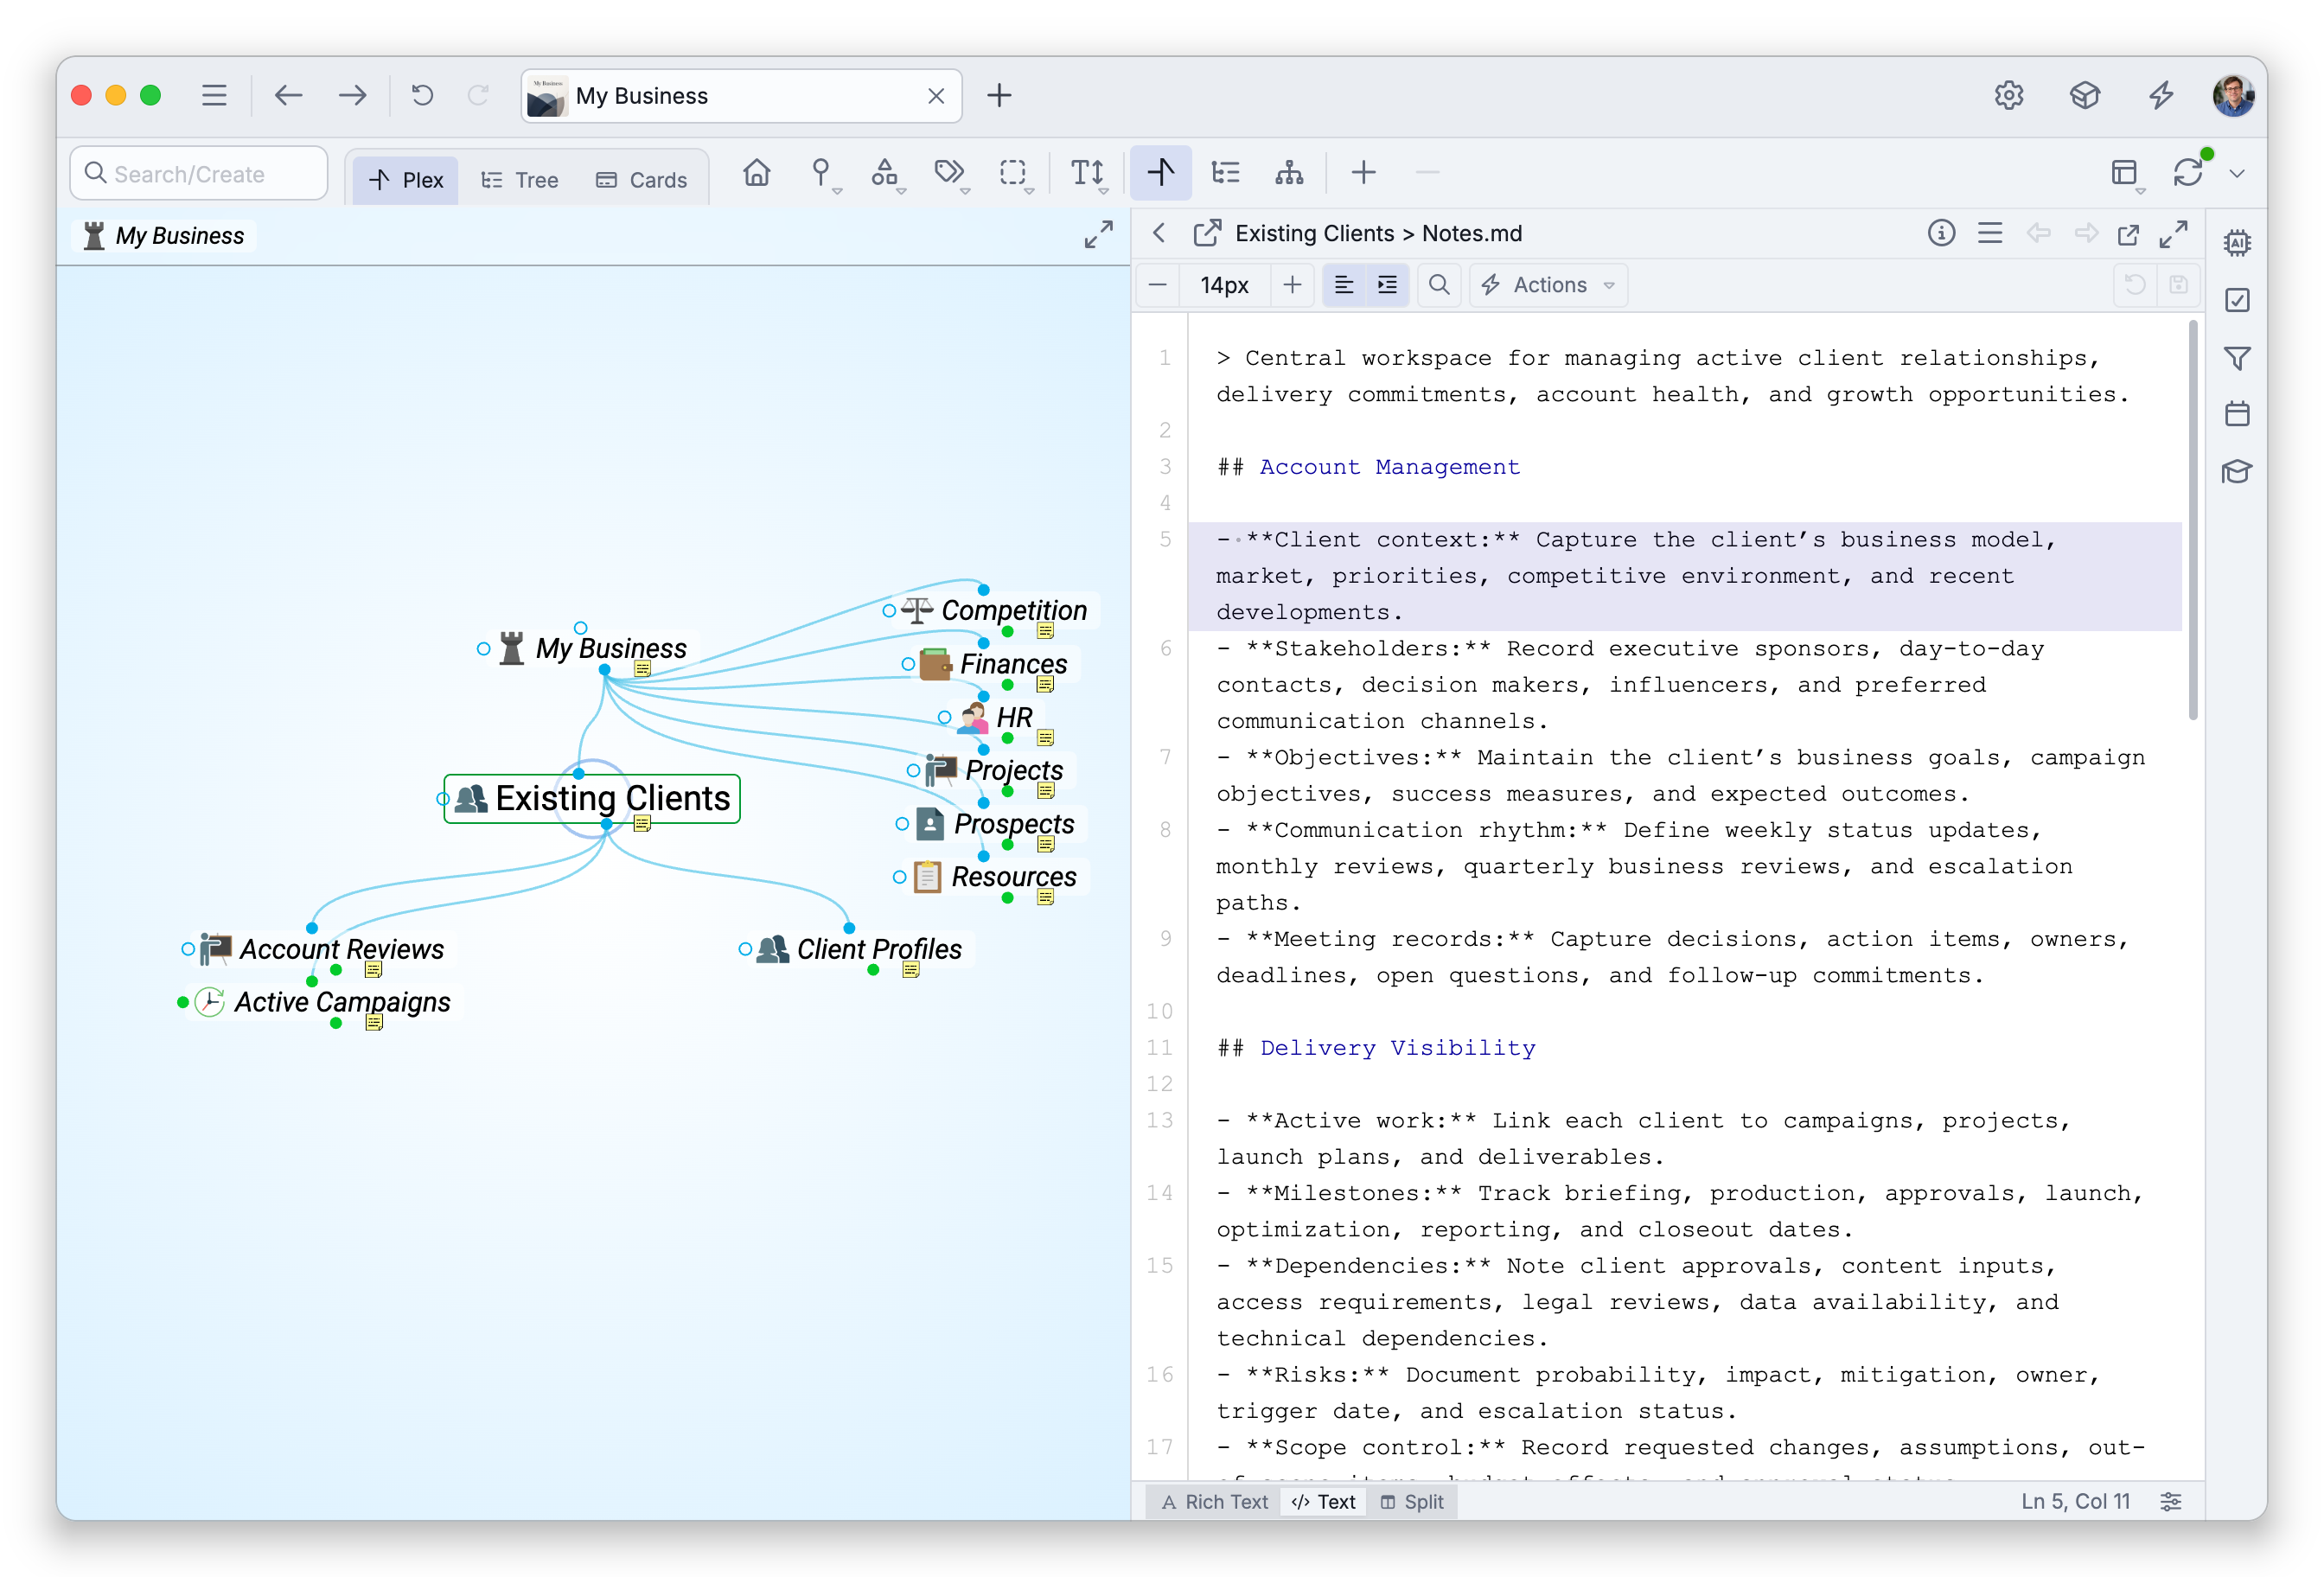The image size is (2324, 1577).
Task: Open the filter funnel sidebar icon
Action: pos(2237,358)
